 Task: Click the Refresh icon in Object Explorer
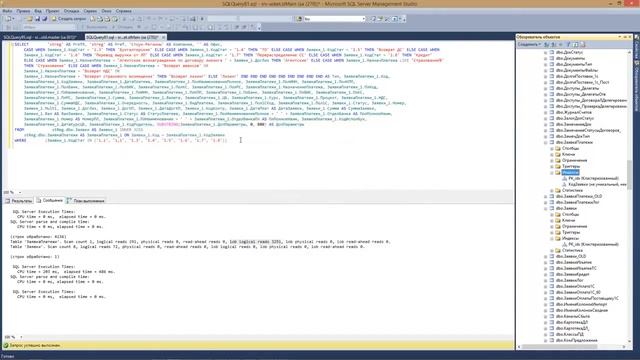point(575,44)
